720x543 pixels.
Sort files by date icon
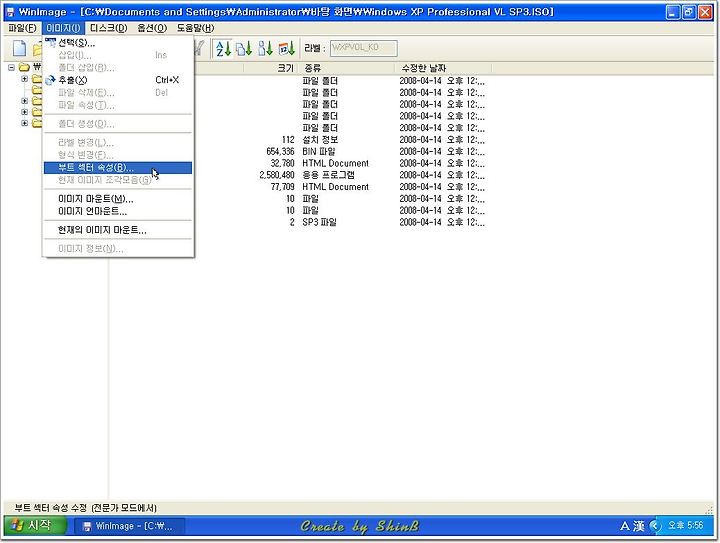click(x=287, y=48)
